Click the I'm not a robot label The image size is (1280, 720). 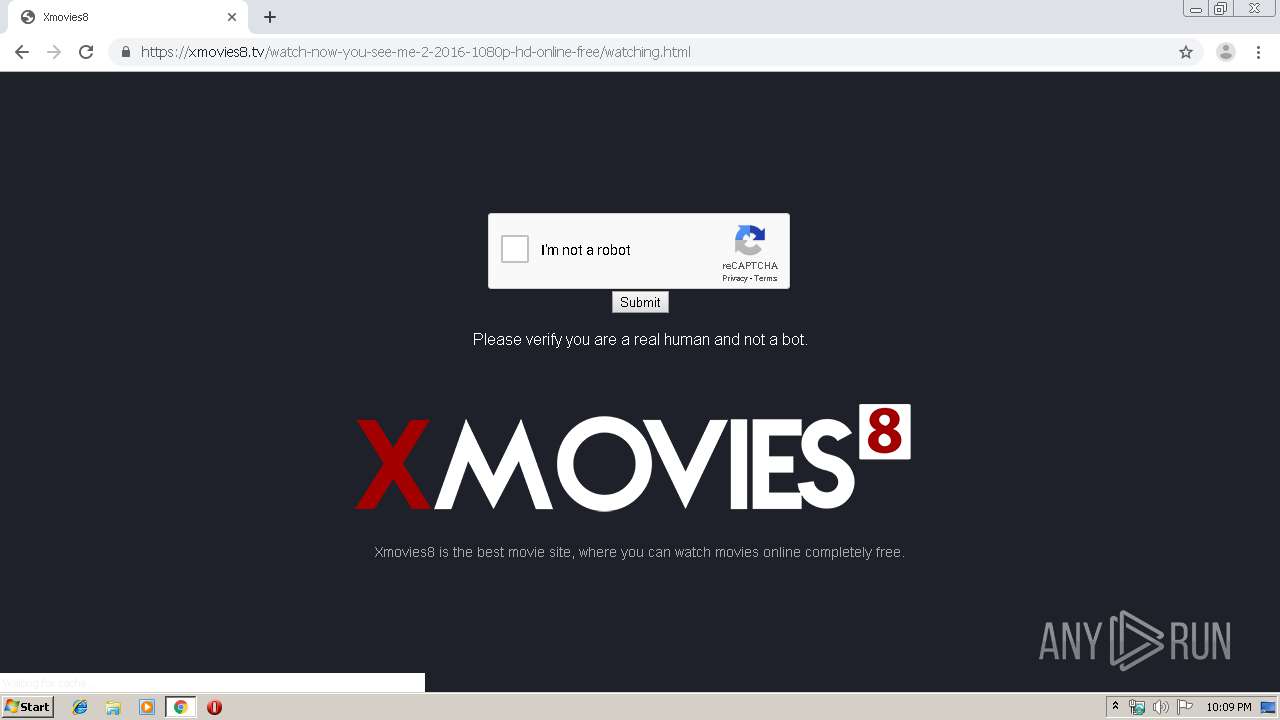(586, 250)
